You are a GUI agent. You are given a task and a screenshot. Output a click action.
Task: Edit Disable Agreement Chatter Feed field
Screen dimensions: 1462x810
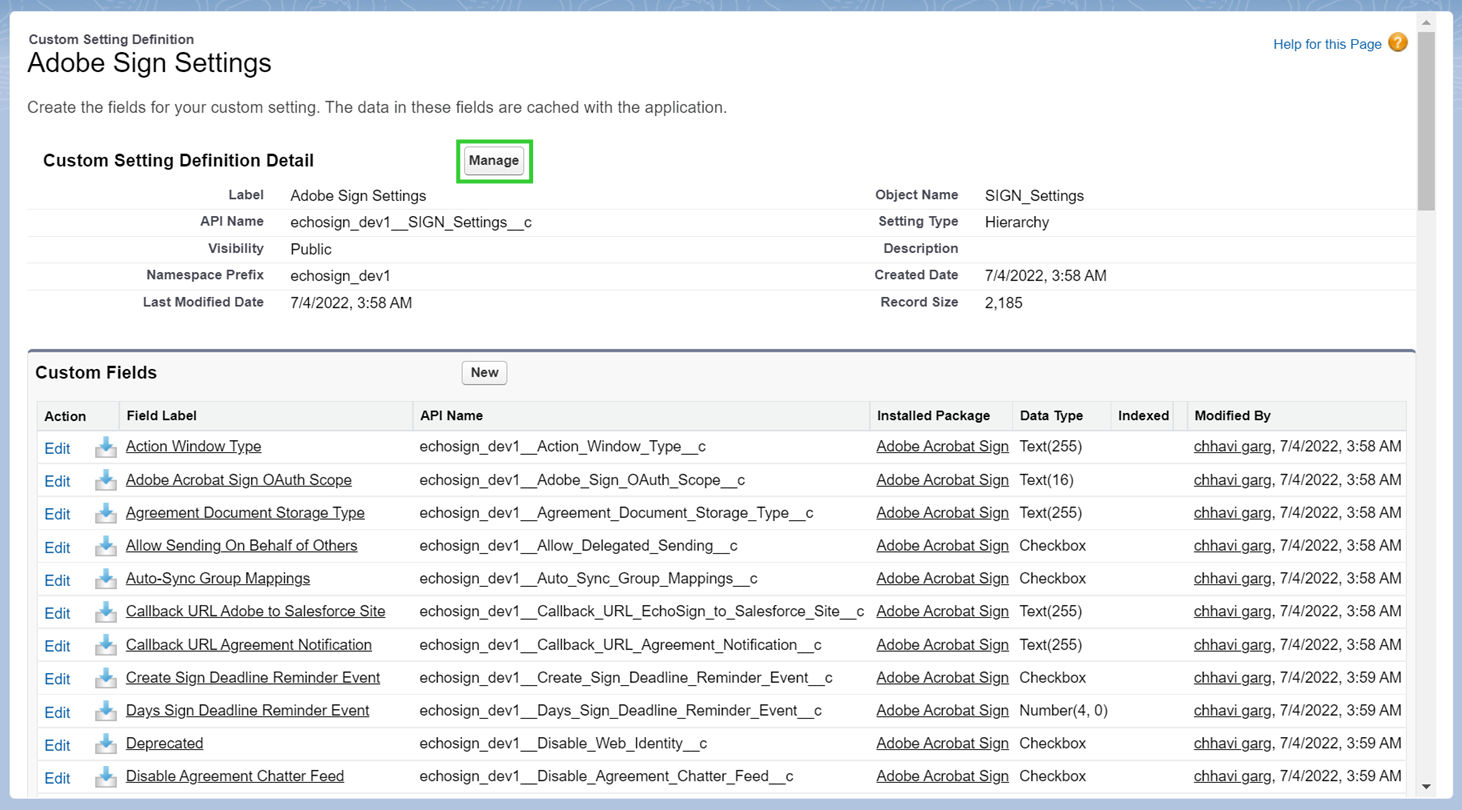click(x=57, y=778)
